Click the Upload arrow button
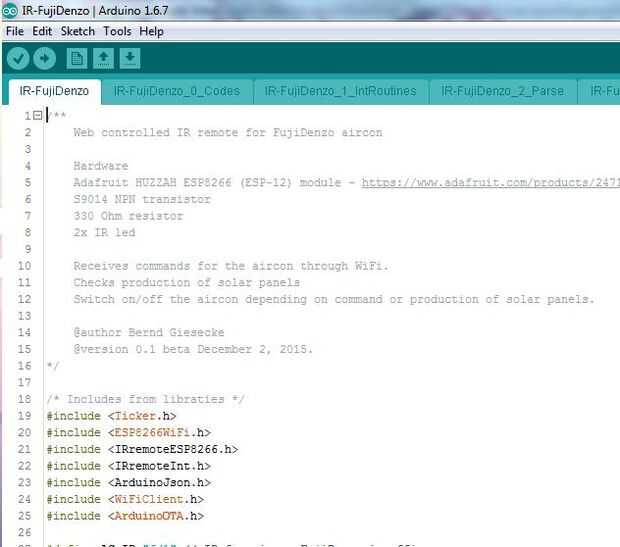Screen dimensions: 620x547 pos(44,59)
